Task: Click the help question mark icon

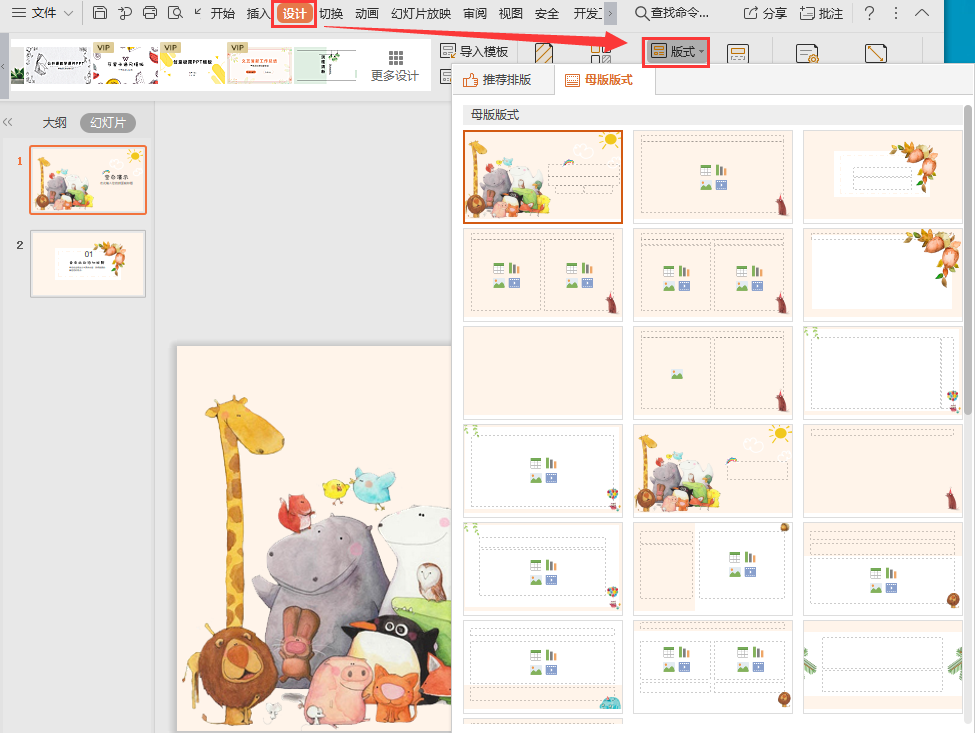Action: [869, 13]
